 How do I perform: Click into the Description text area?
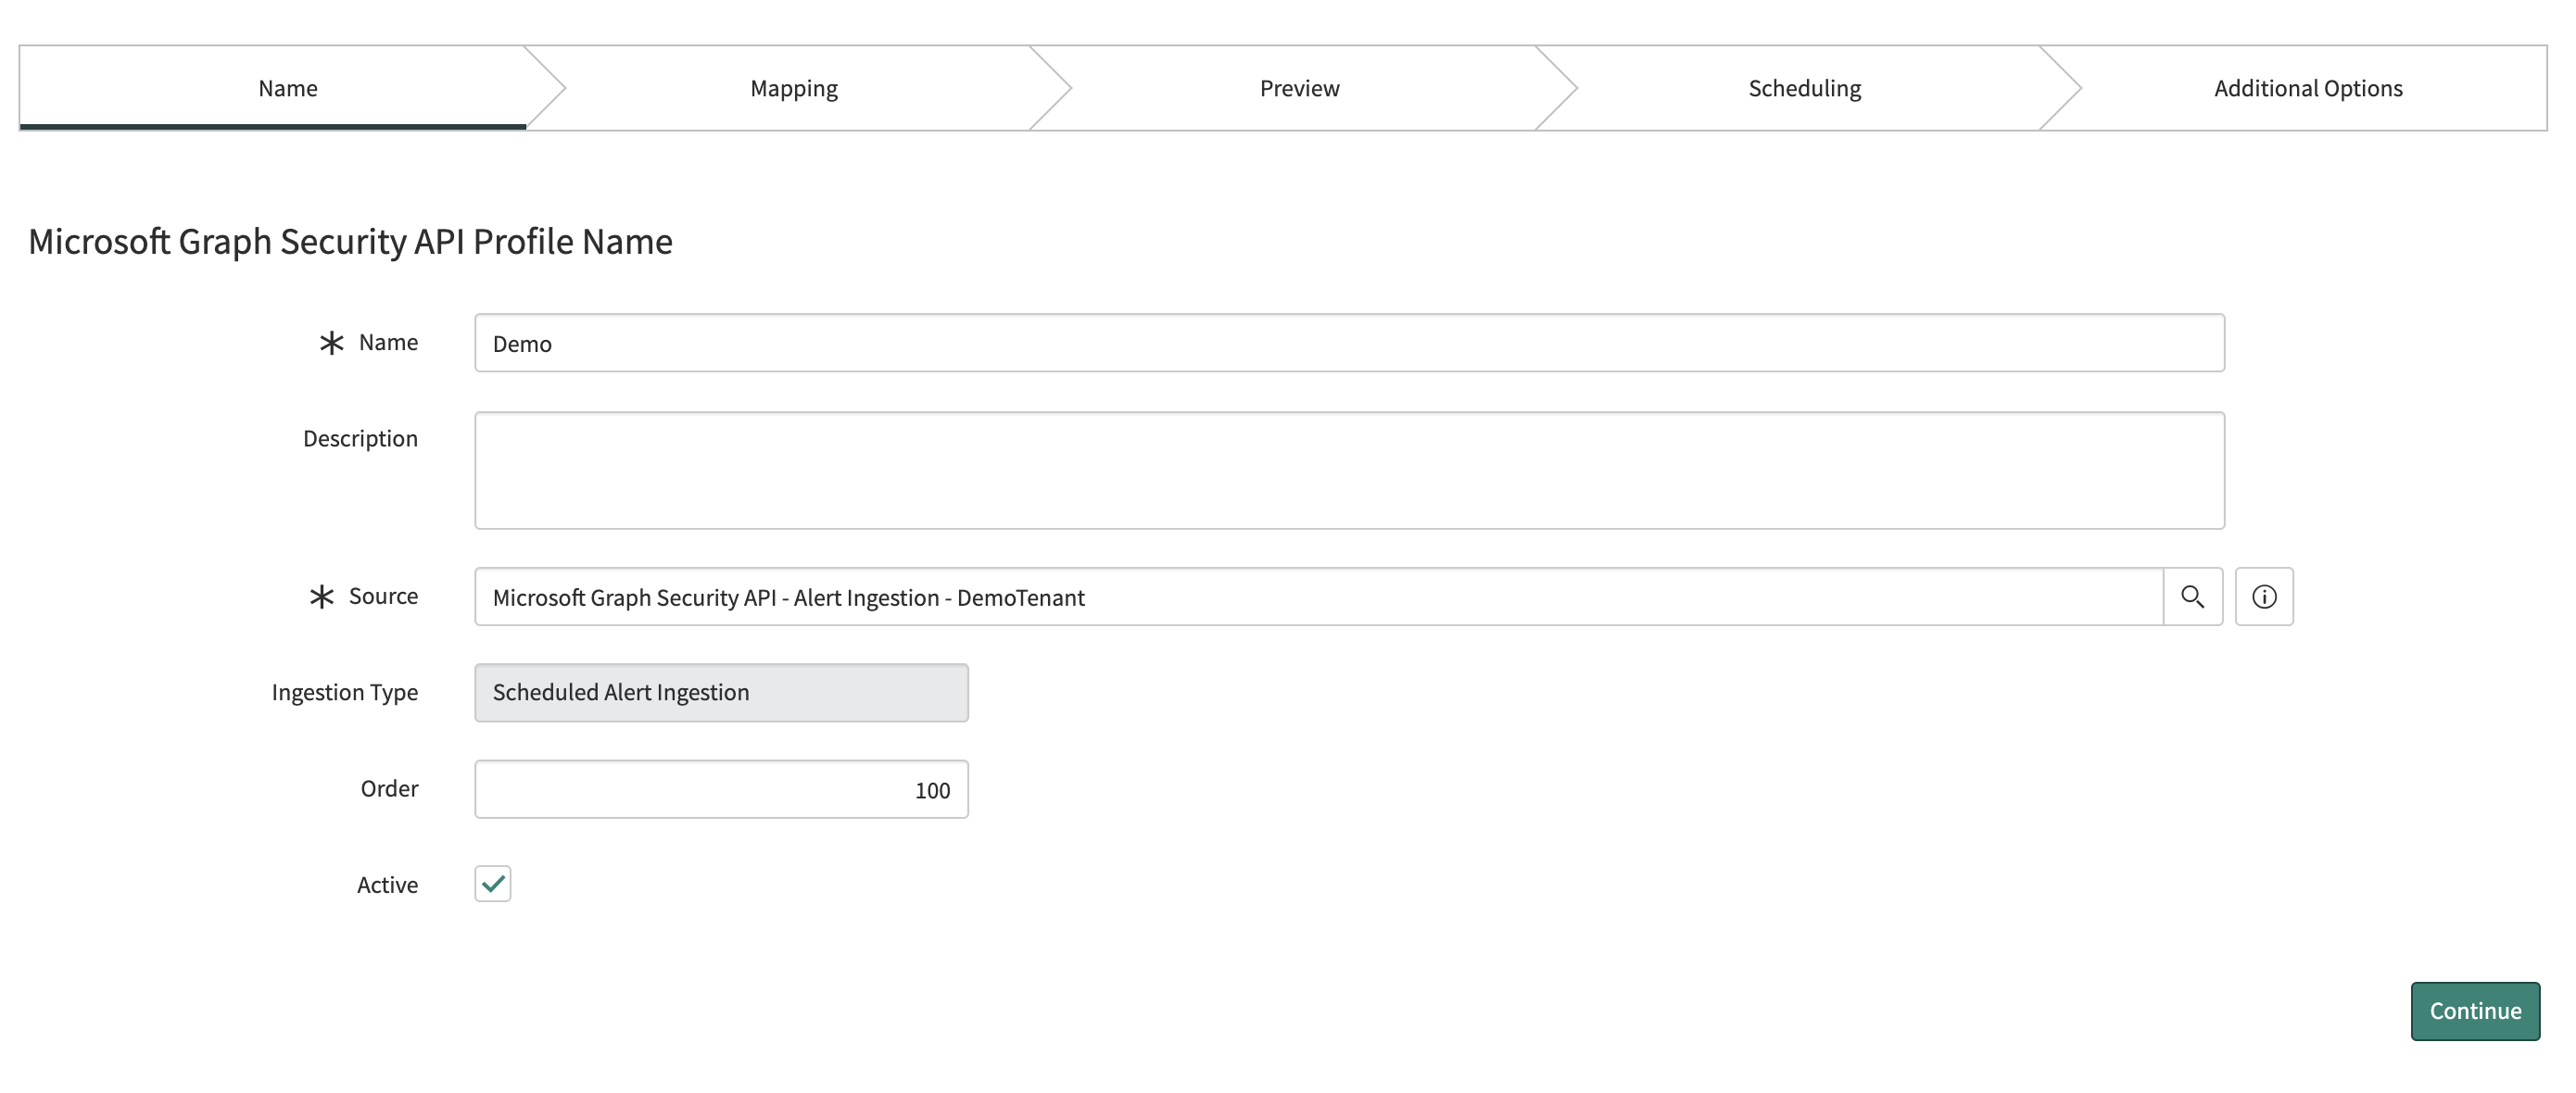(x=1349, y=470)
